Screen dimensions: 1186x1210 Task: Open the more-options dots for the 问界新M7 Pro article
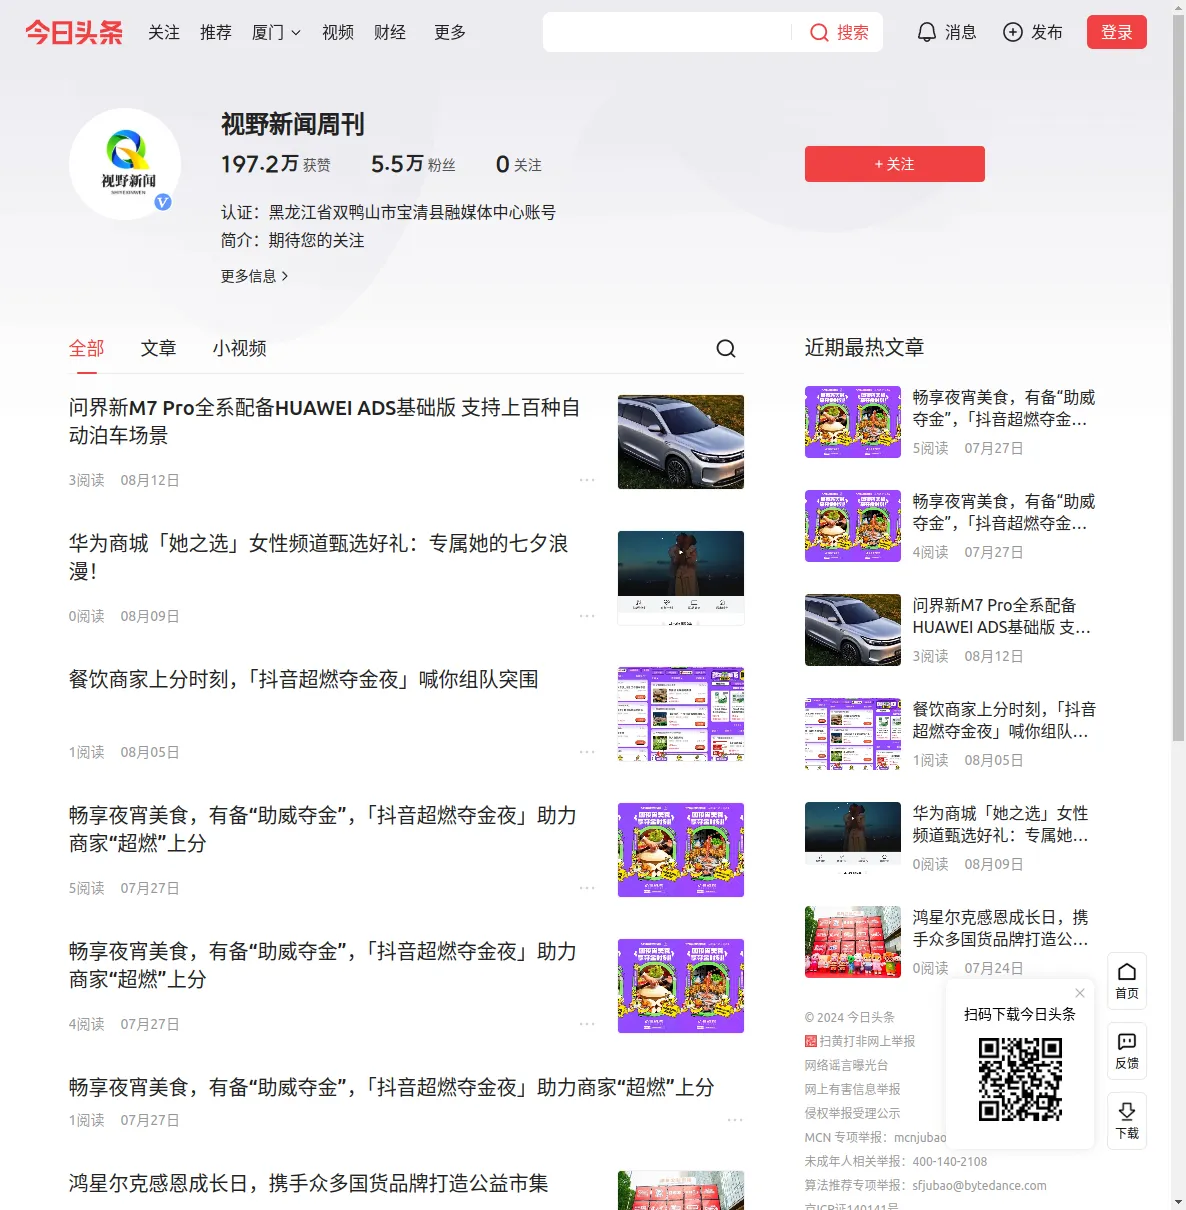pos(587,480)
